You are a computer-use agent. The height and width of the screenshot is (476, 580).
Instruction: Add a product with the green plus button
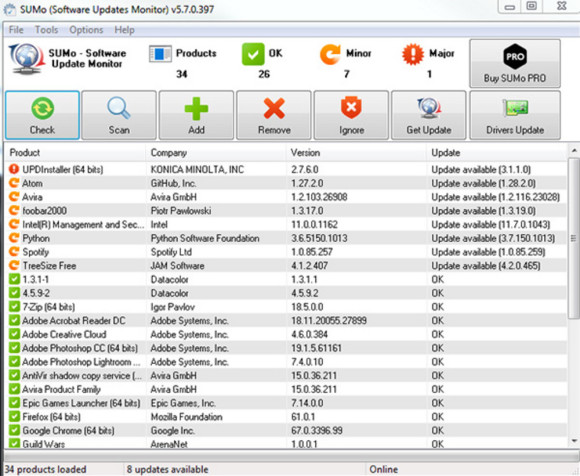[196, 115]
